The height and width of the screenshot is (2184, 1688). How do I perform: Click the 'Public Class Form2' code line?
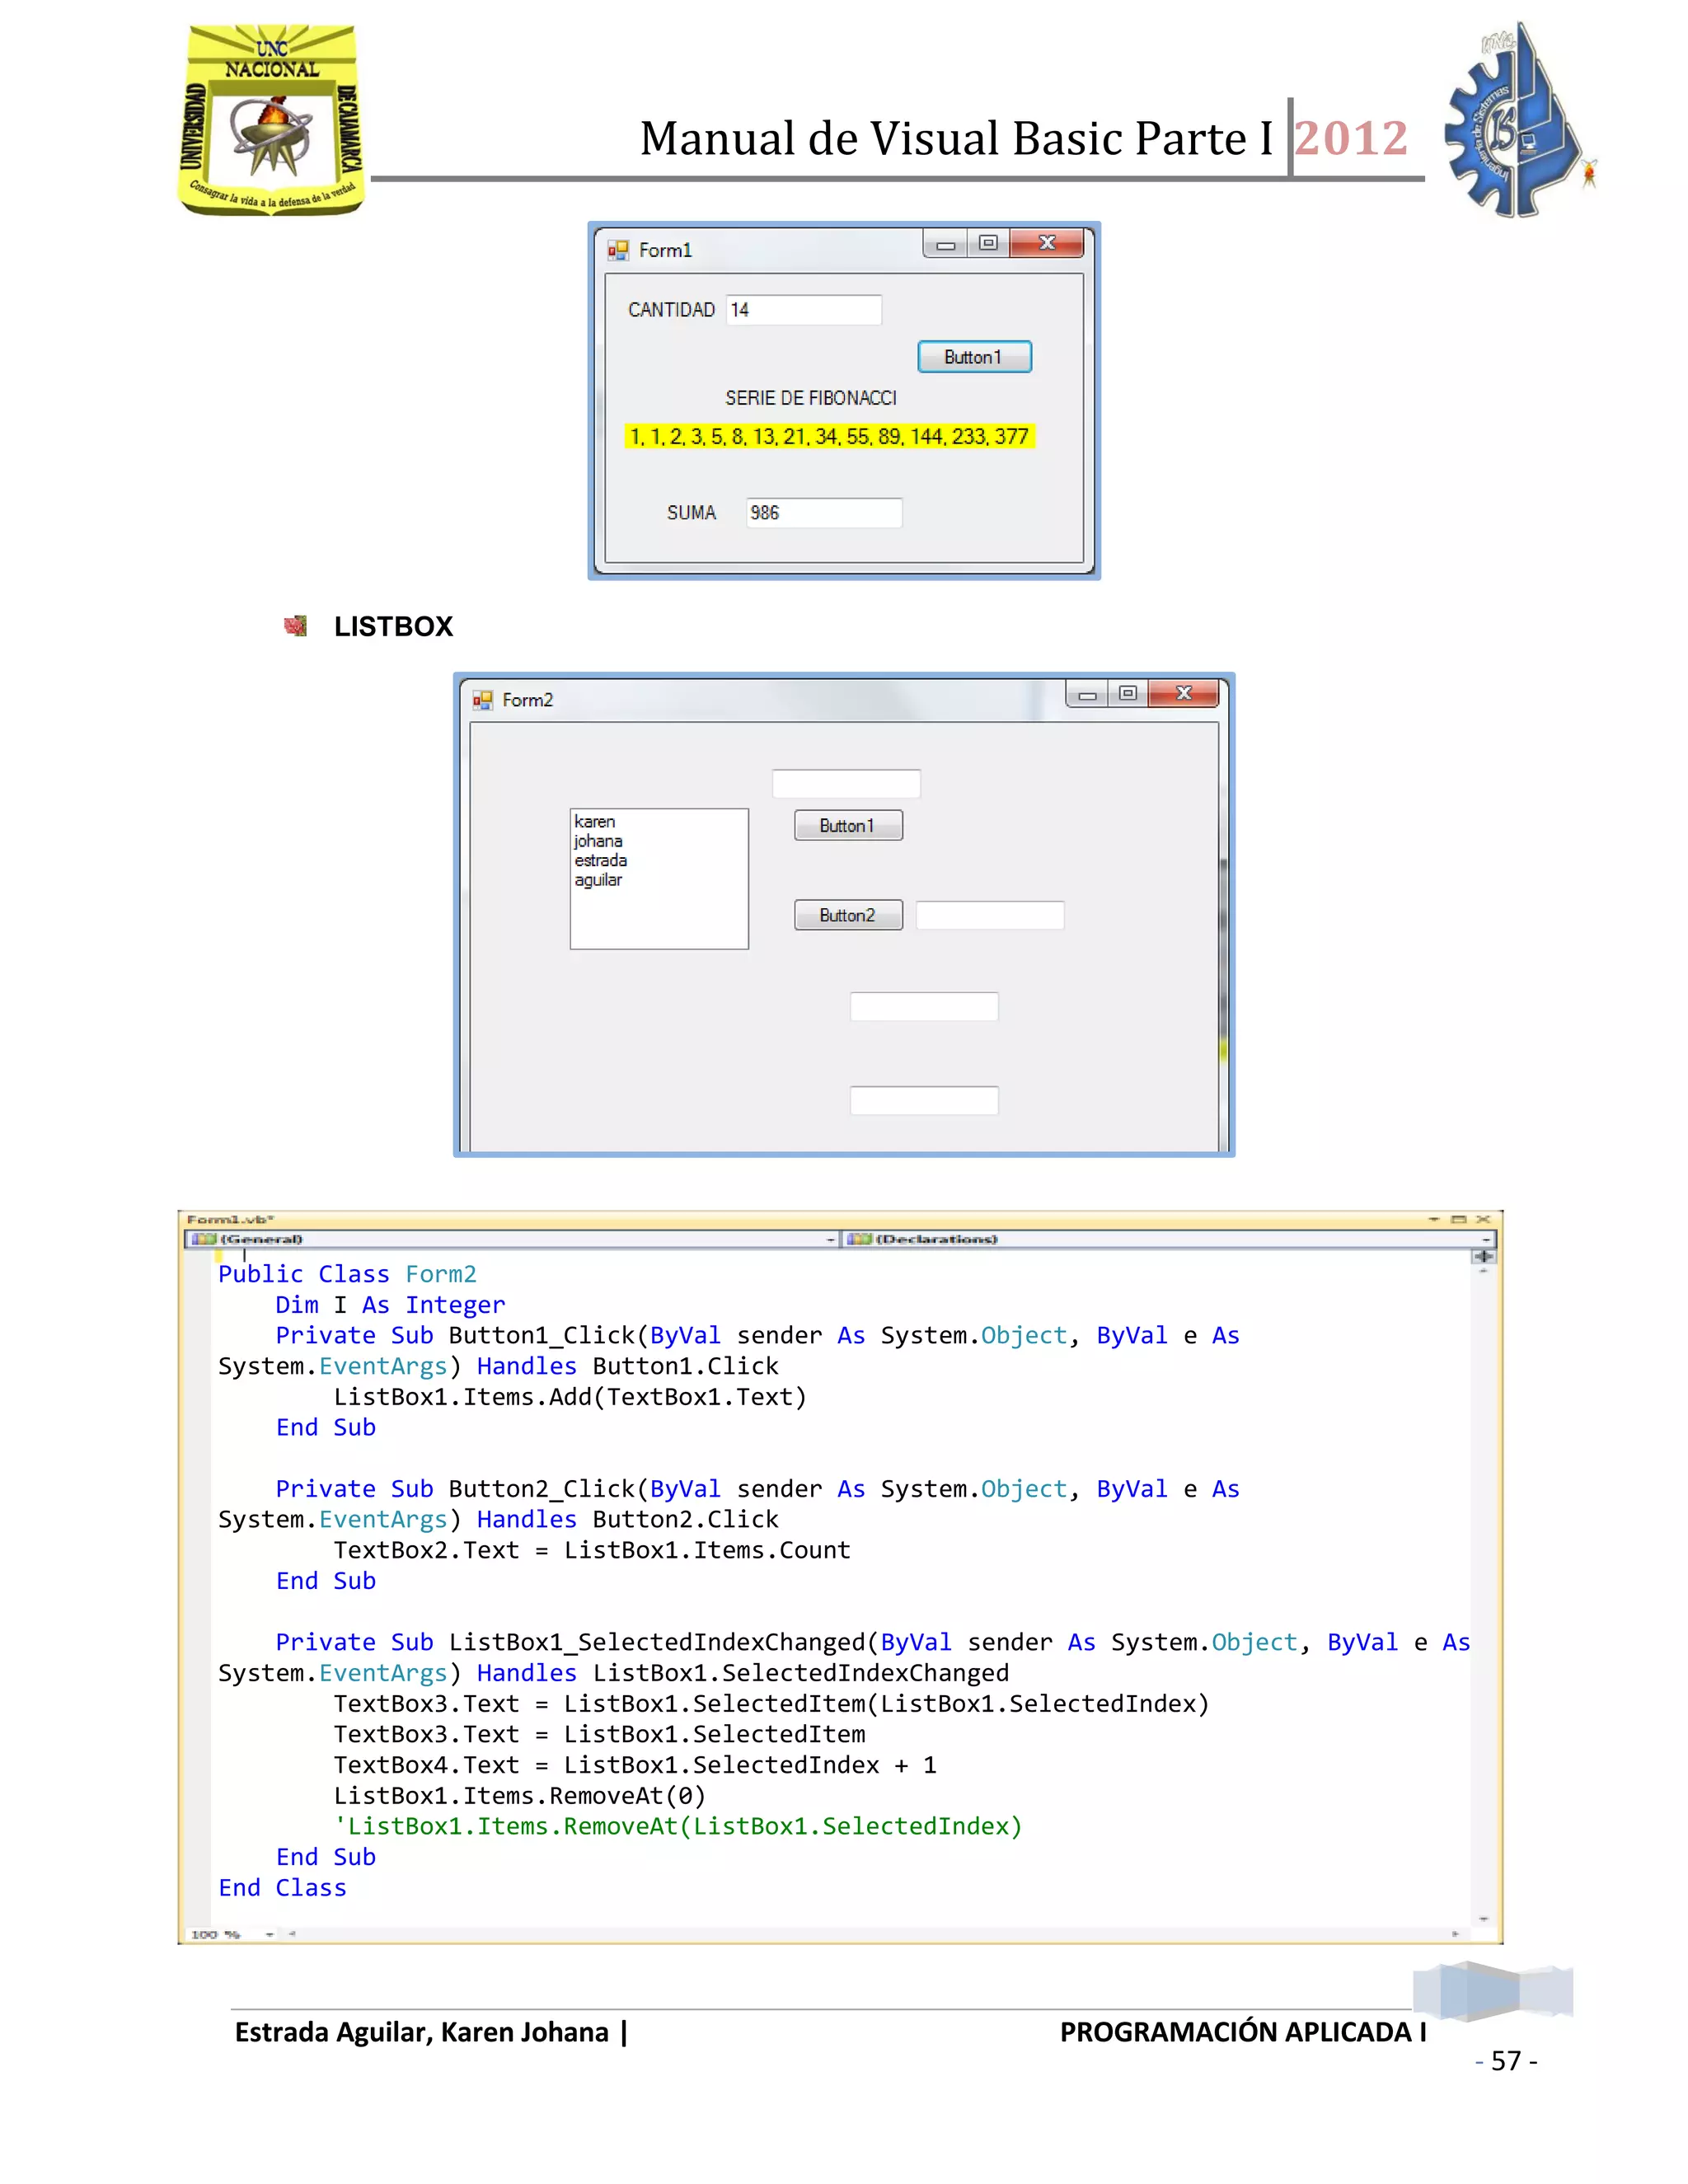pos(347,1274)
